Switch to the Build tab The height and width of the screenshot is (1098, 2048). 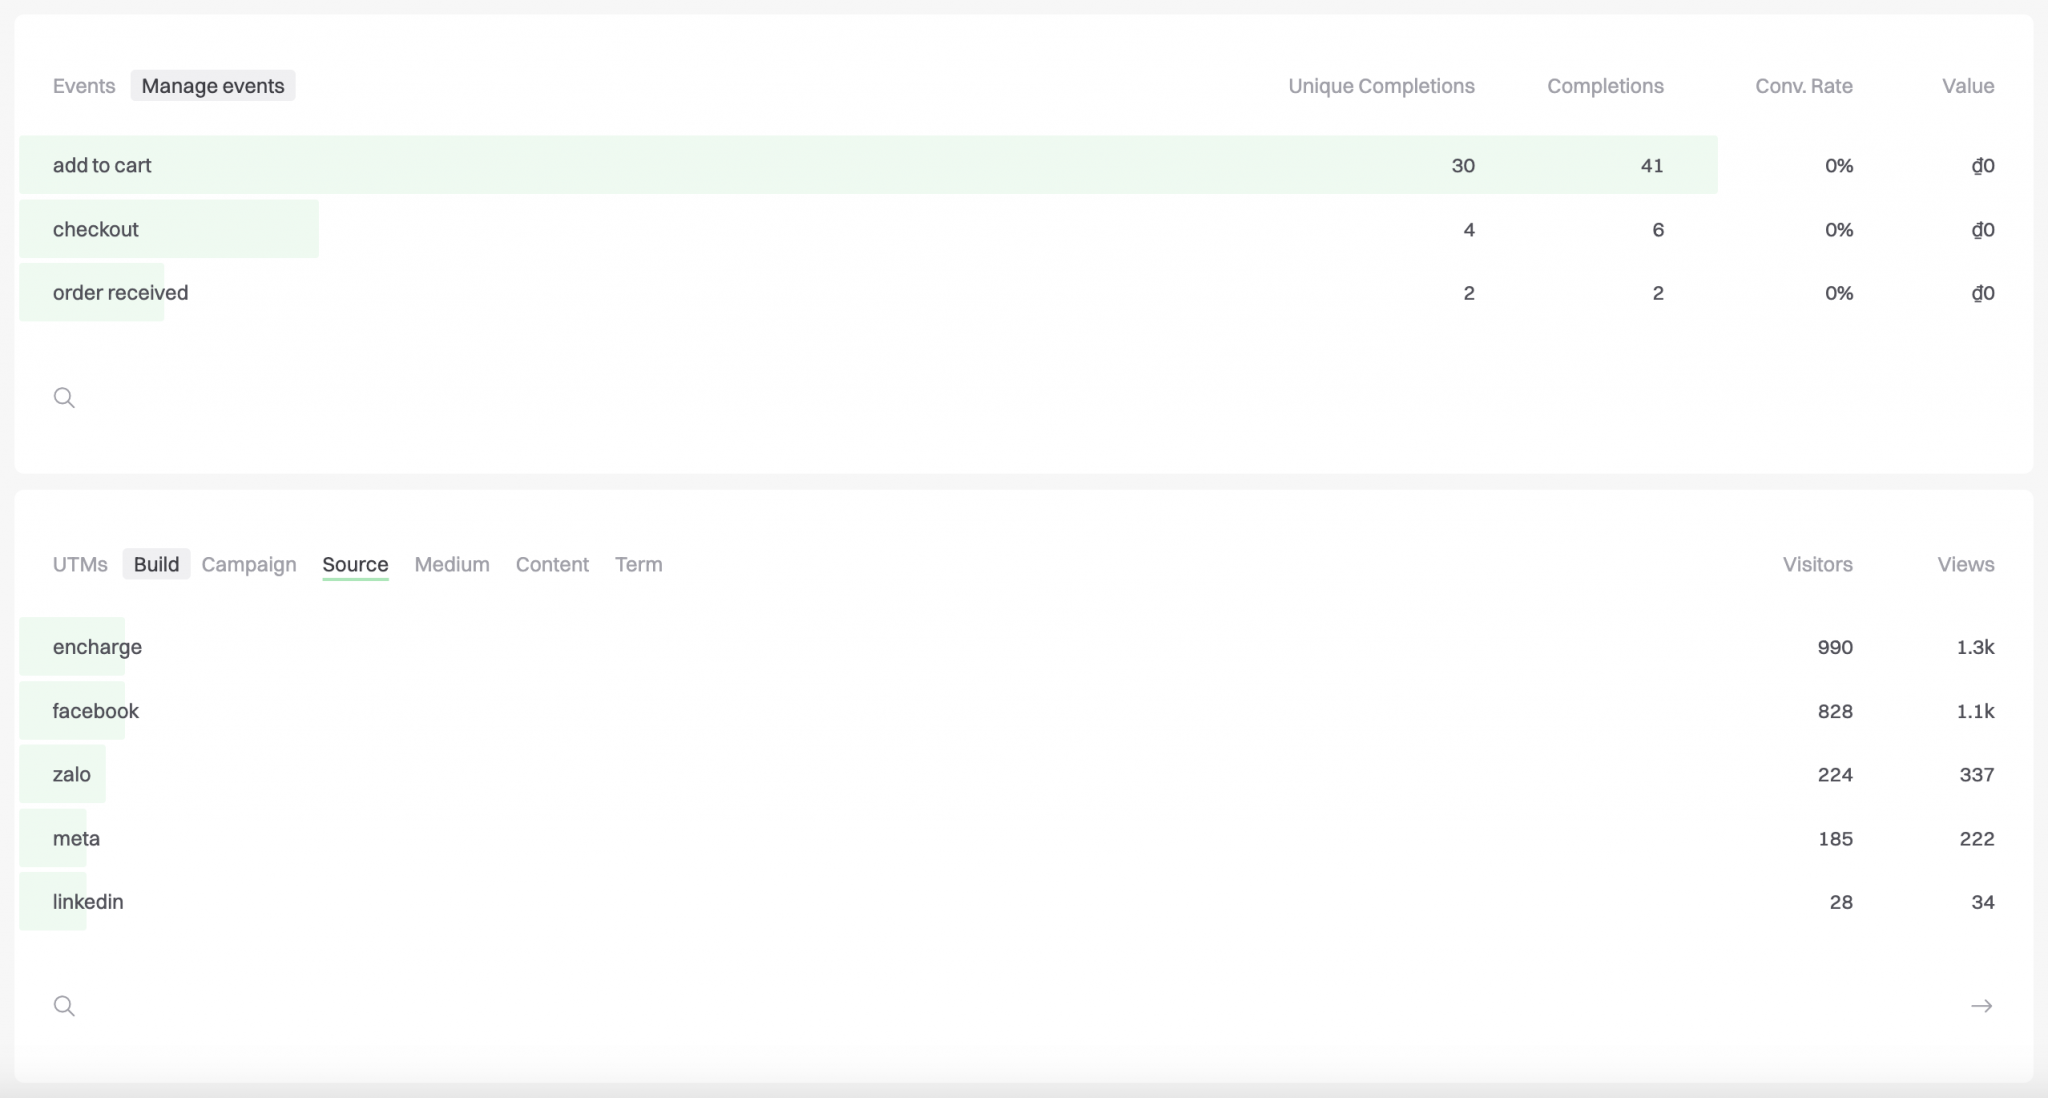coord(156,564)
